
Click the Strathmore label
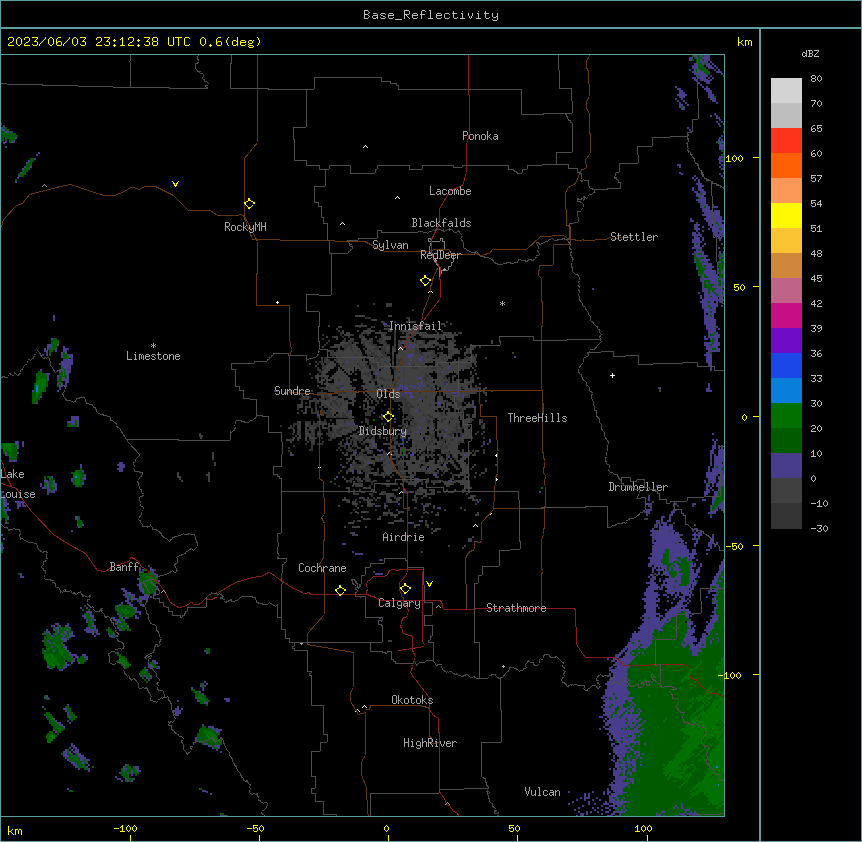(516, 608)
